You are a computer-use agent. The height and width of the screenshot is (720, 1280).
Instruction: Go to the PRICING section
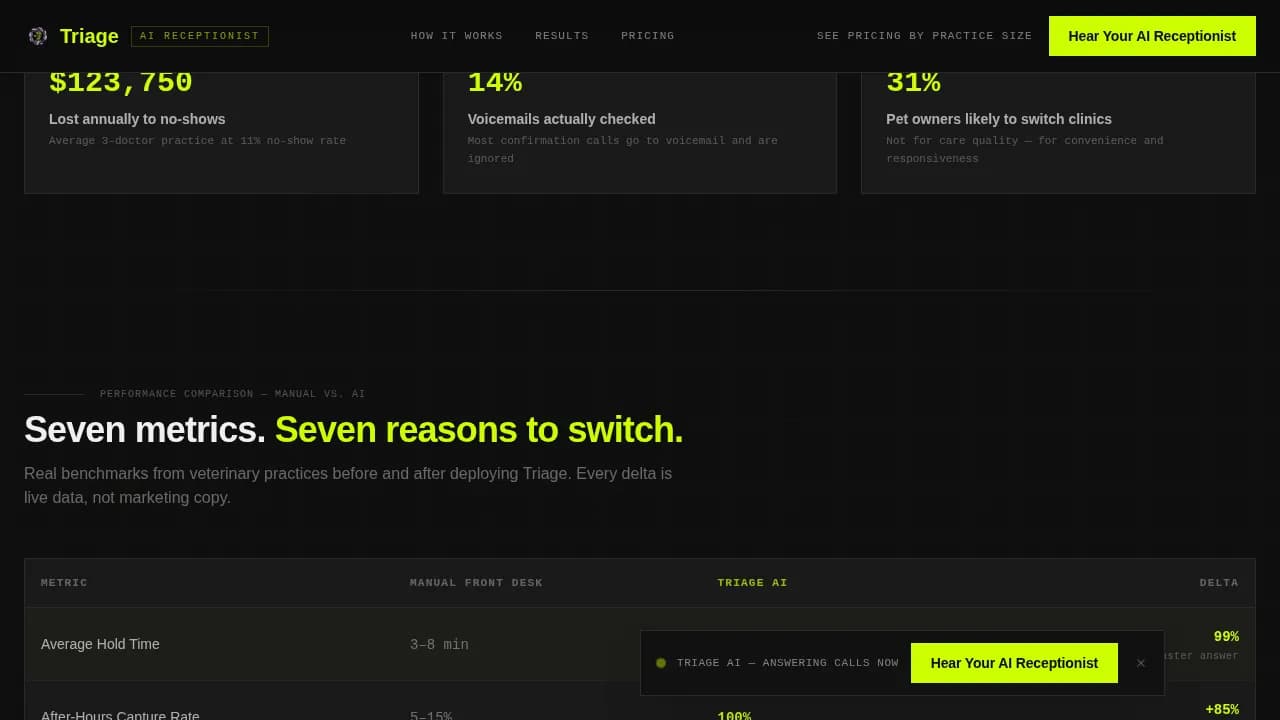click(x=647, y=36)
